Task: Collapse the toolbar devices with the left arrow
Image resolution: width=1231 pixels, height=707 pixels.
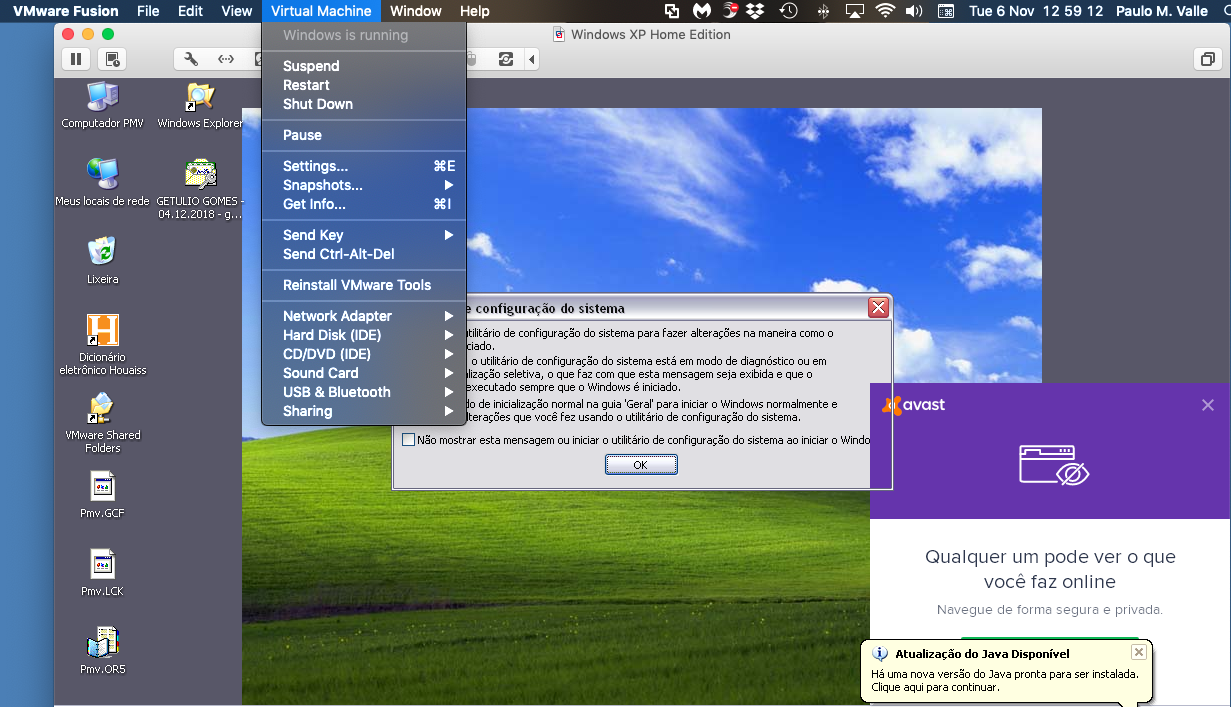Action: point(533,59)
